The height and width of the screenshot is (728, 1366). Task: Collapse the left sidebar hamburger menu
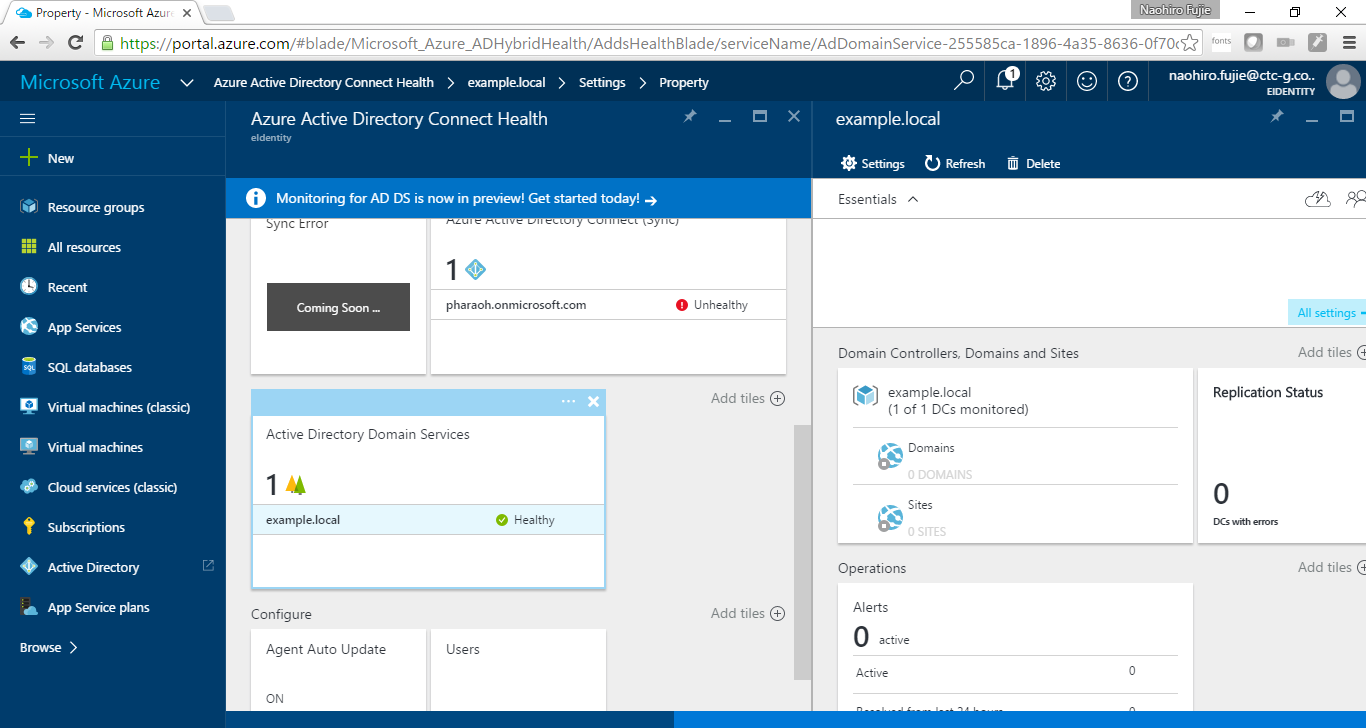pos(28,118)
